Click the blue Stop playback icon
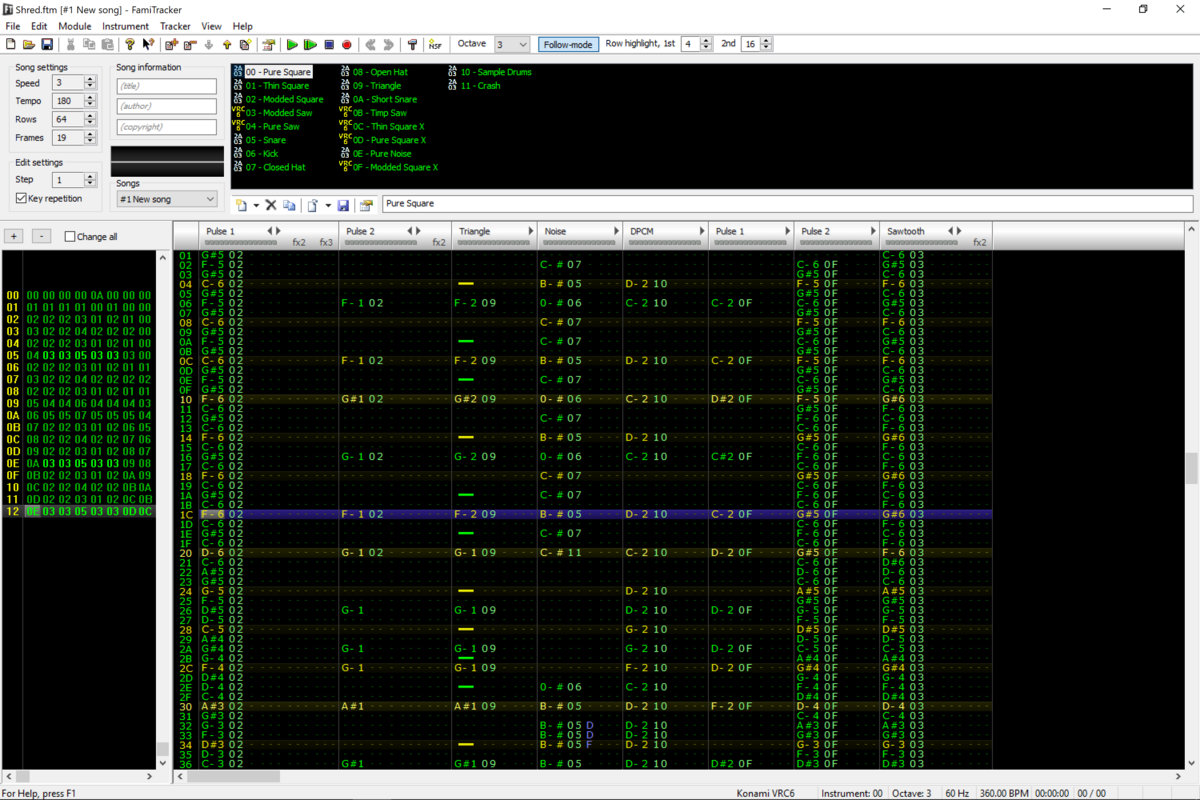1200x800 pixels. 329,45
